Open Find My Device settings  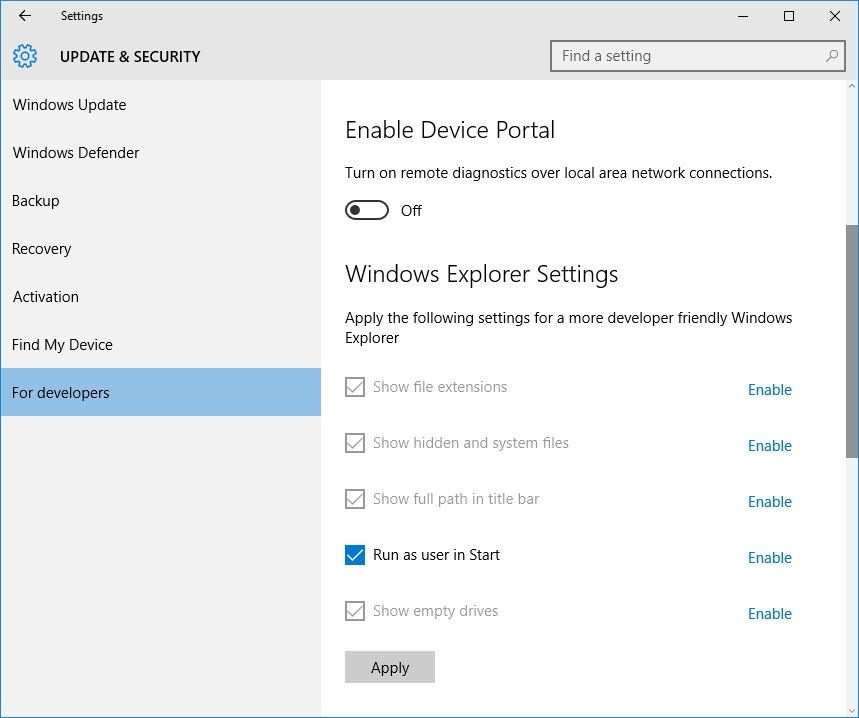[x=62, y=344]
